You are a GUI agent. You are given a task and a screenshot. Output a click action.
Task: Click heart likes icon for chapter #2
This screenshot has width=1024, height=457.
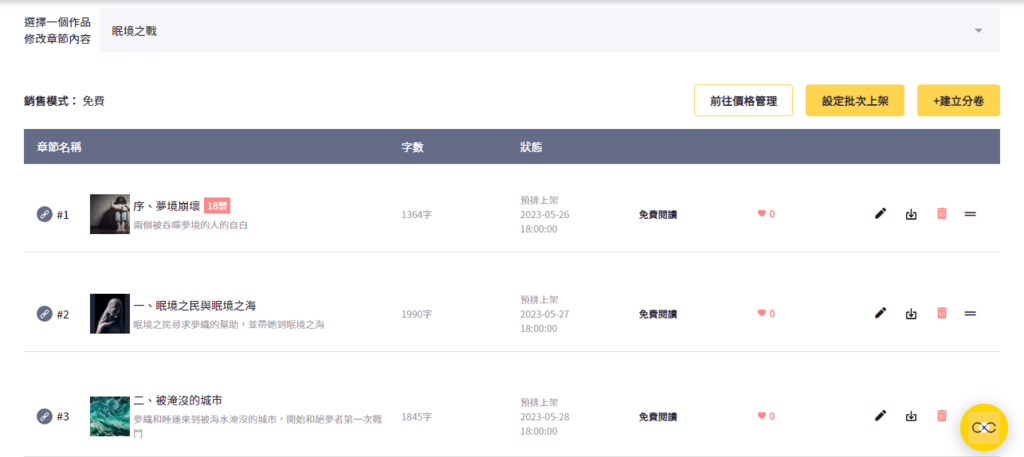pos(761,313)
